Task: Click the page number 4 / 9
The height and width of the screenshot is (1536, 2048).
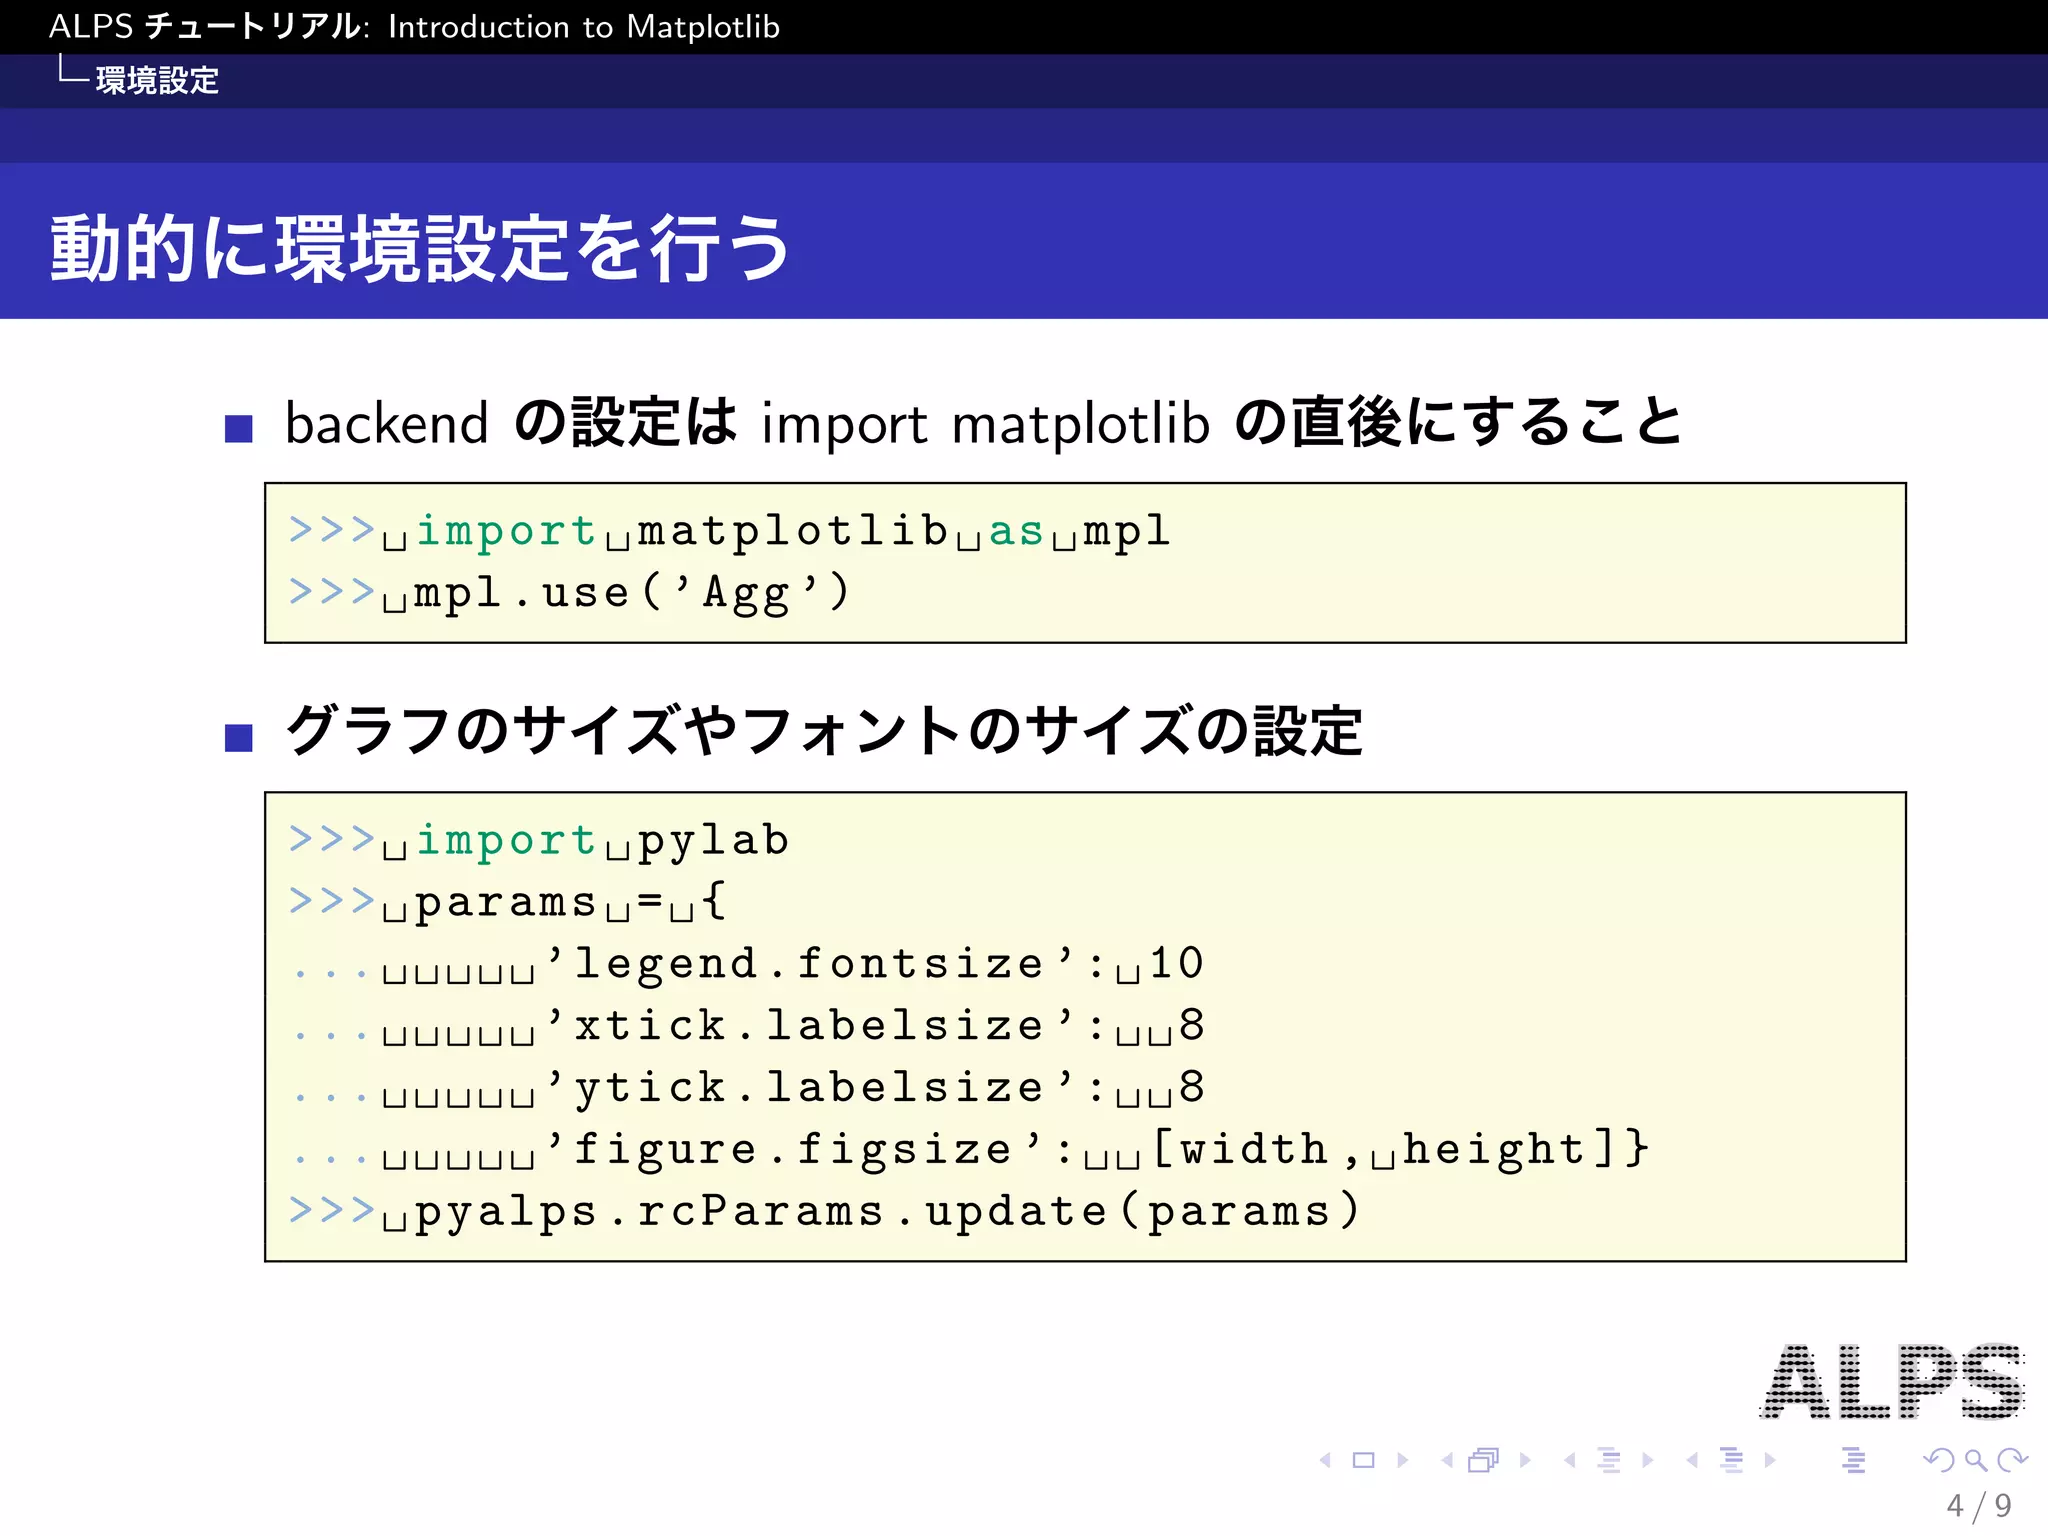Action: [x=1979, y=1505]
